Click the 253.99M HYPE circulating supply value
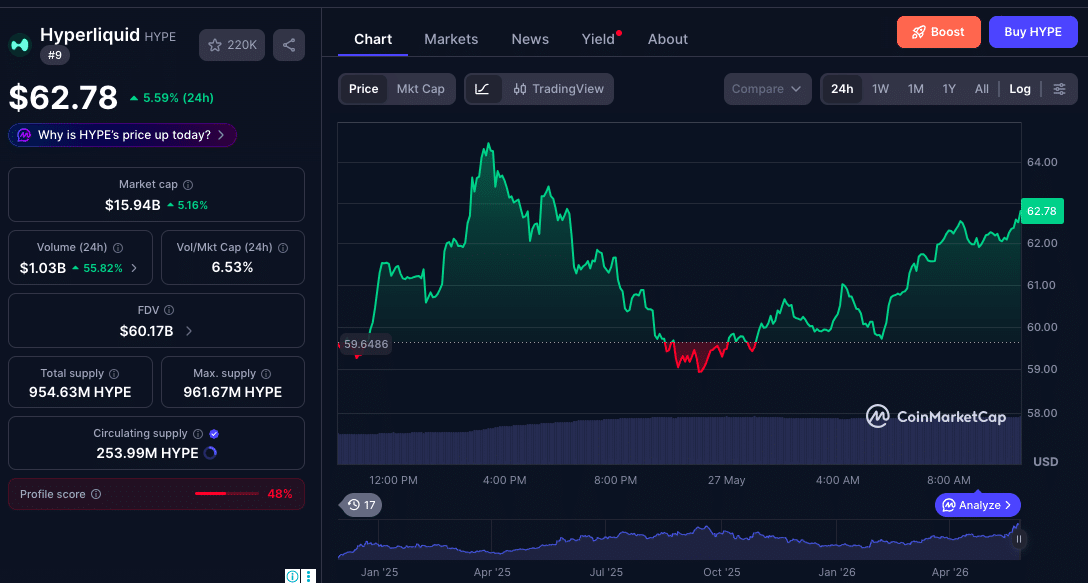The width and height of the screenshot is (1088, 583). point(147,453)
